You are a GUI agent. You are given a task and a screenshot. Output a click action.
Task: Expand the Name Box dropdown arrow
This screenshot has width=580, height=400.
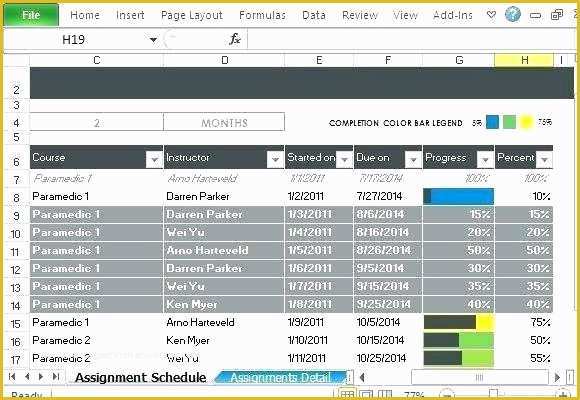[x=153, y=40]
